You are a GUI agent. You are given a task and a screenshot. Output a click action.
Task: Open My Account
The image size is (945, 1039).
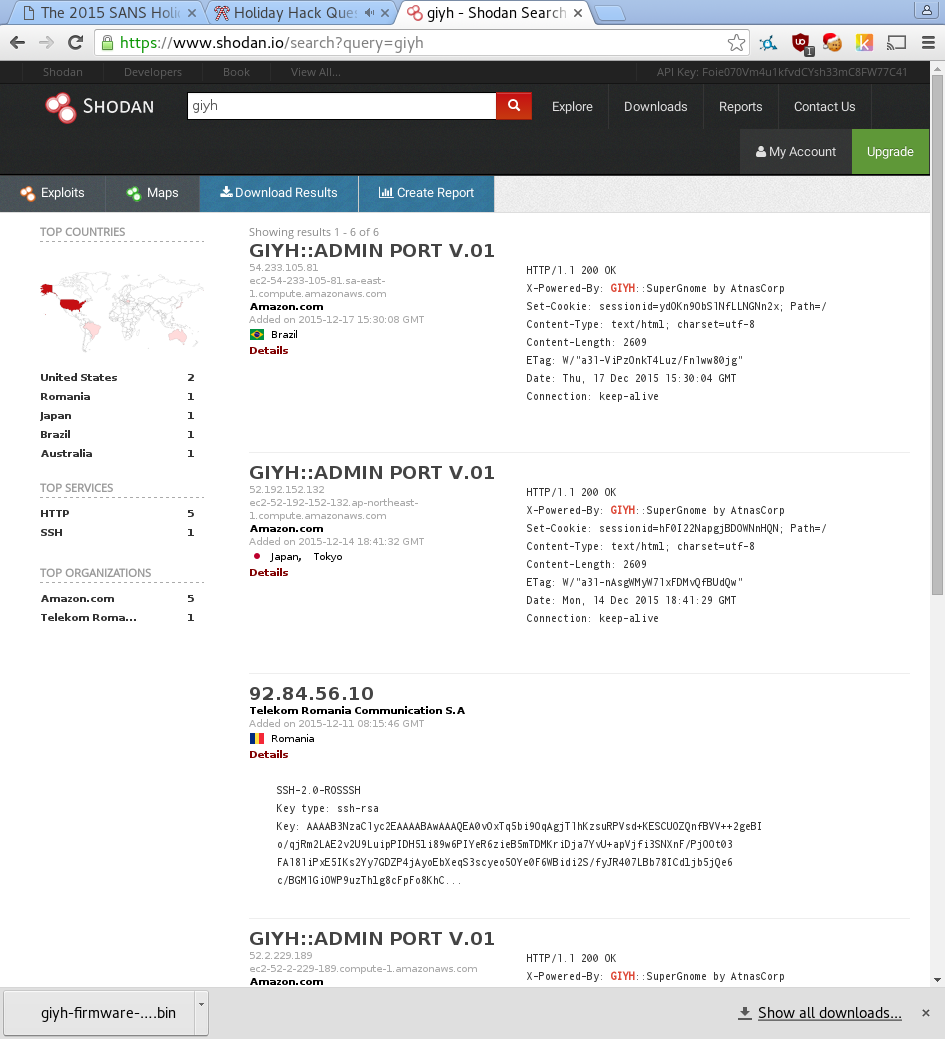tap(796, 152)
